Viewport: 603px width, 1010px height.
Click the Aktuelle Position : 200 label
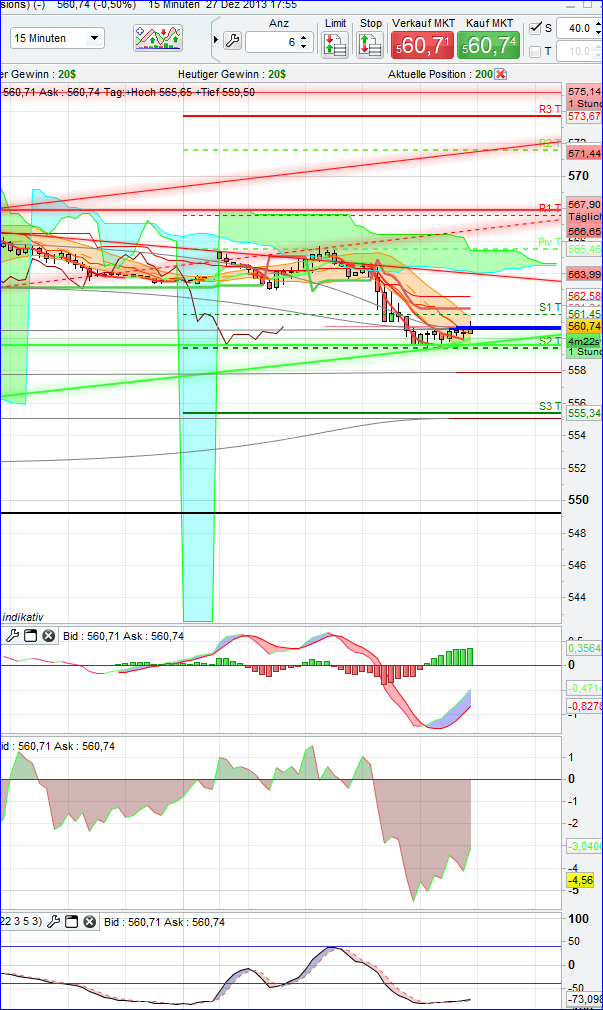point(440,74)
